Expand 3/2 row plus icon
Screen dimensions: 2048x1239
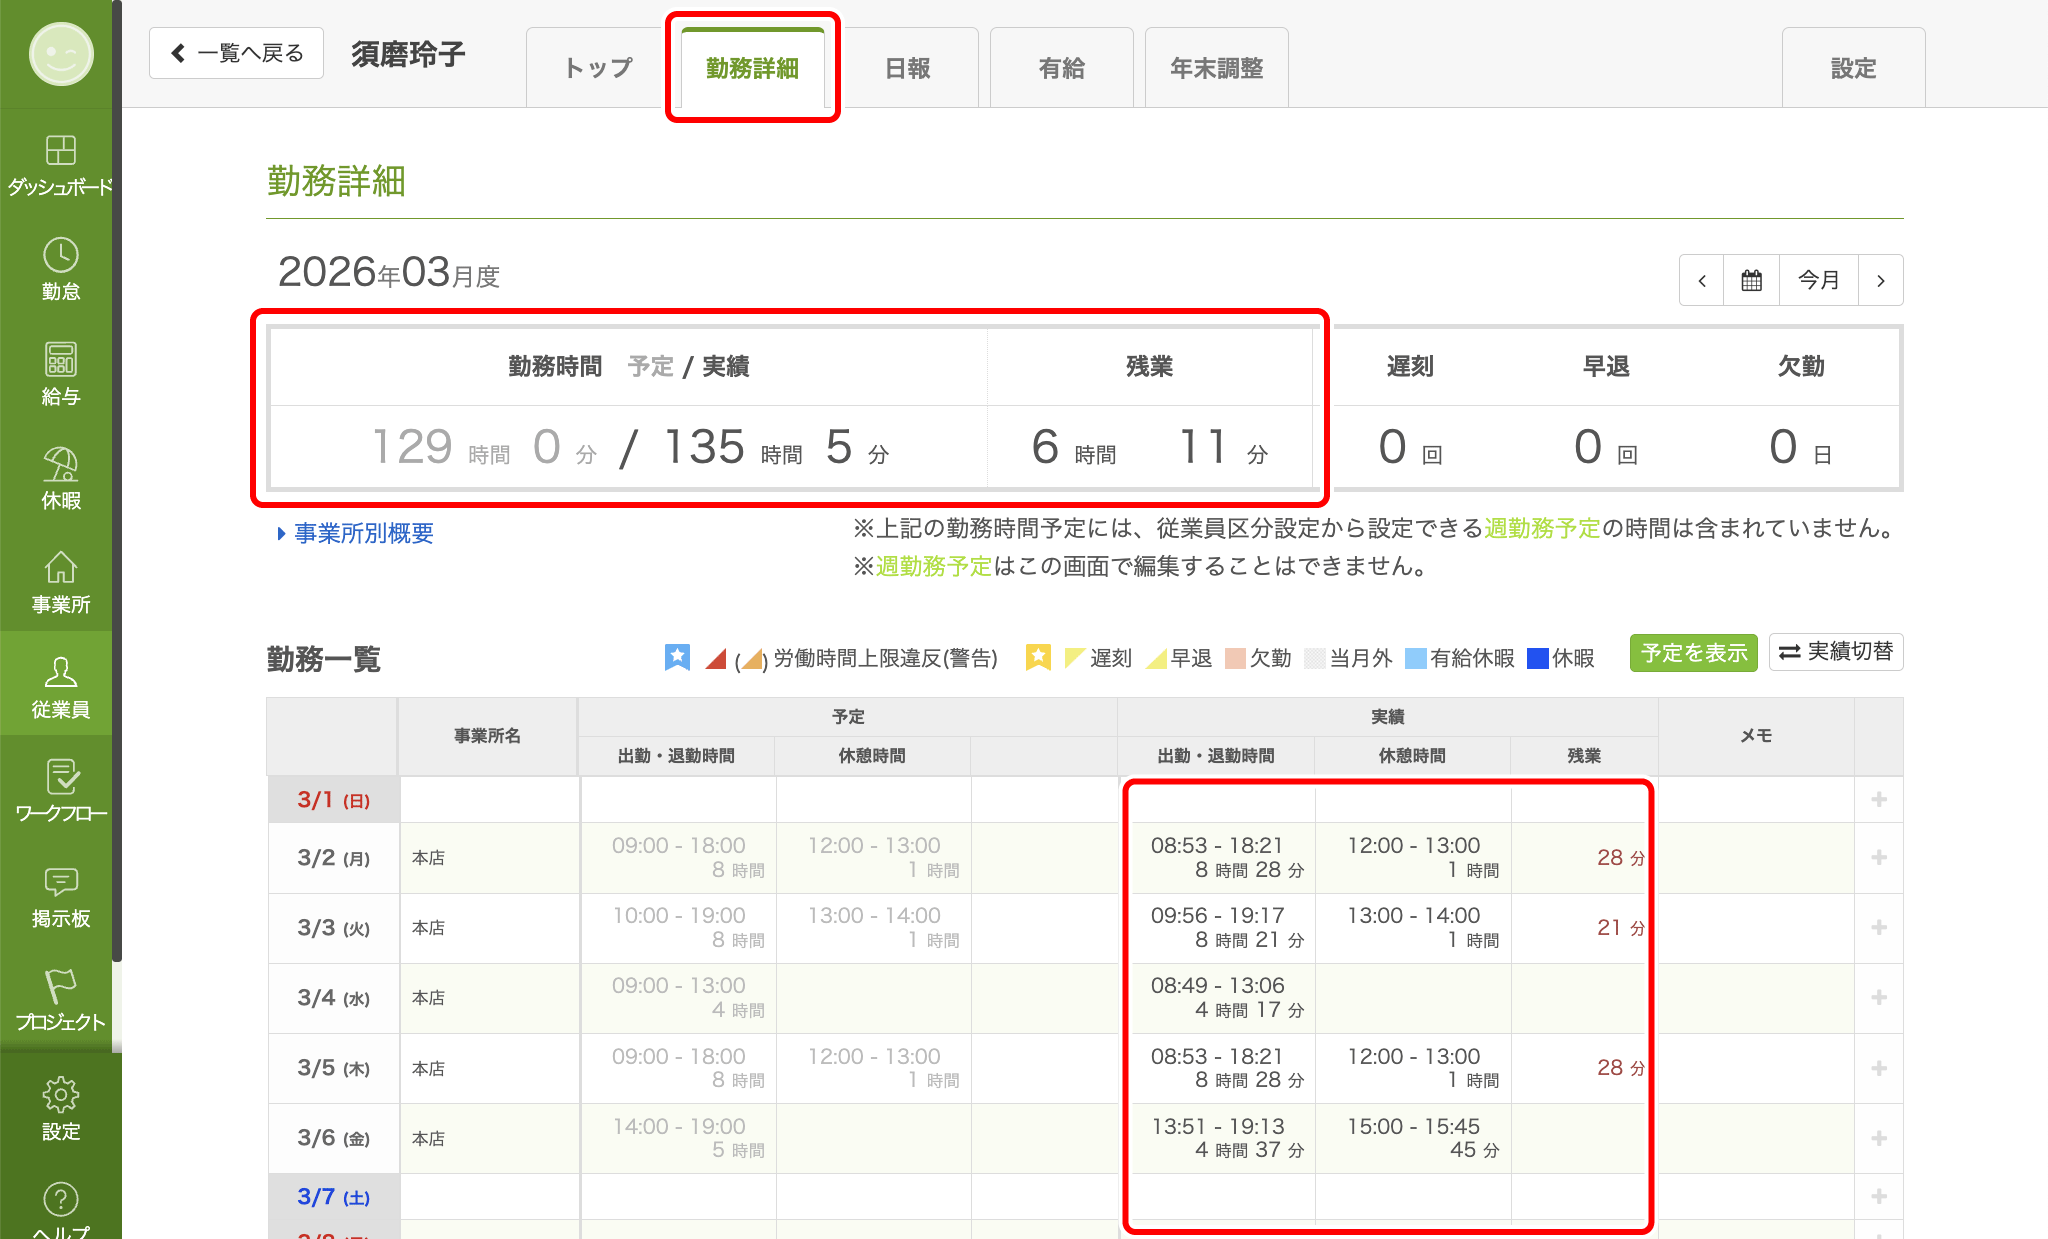pos(1879,858)
